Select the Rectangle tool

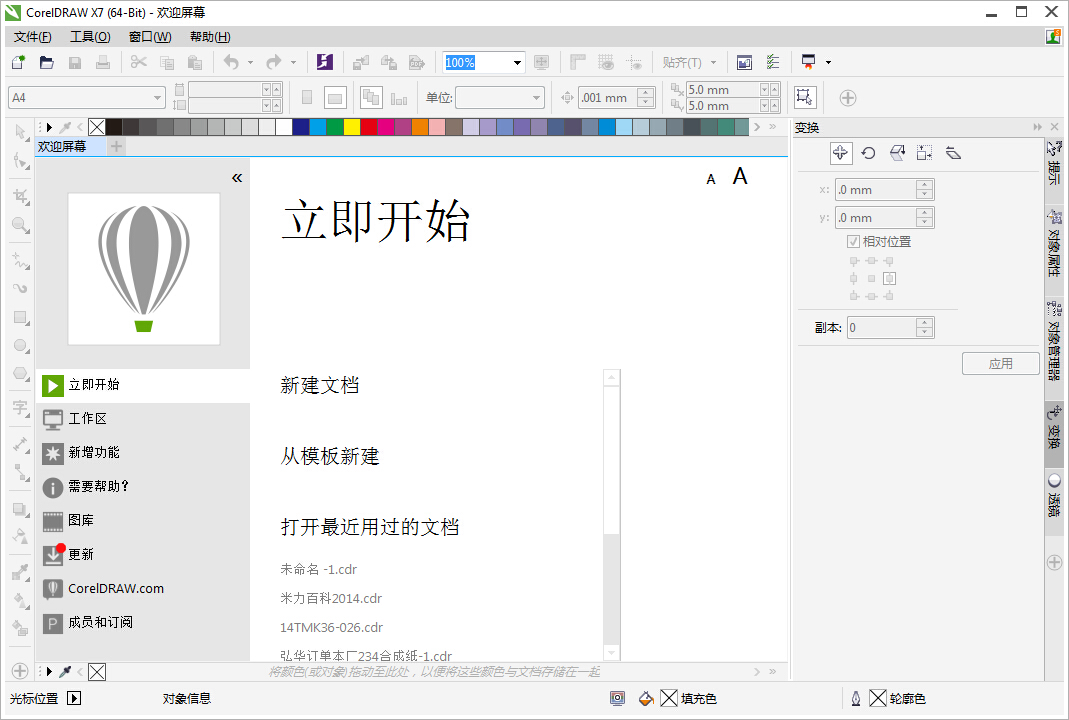tap(20, 318)
